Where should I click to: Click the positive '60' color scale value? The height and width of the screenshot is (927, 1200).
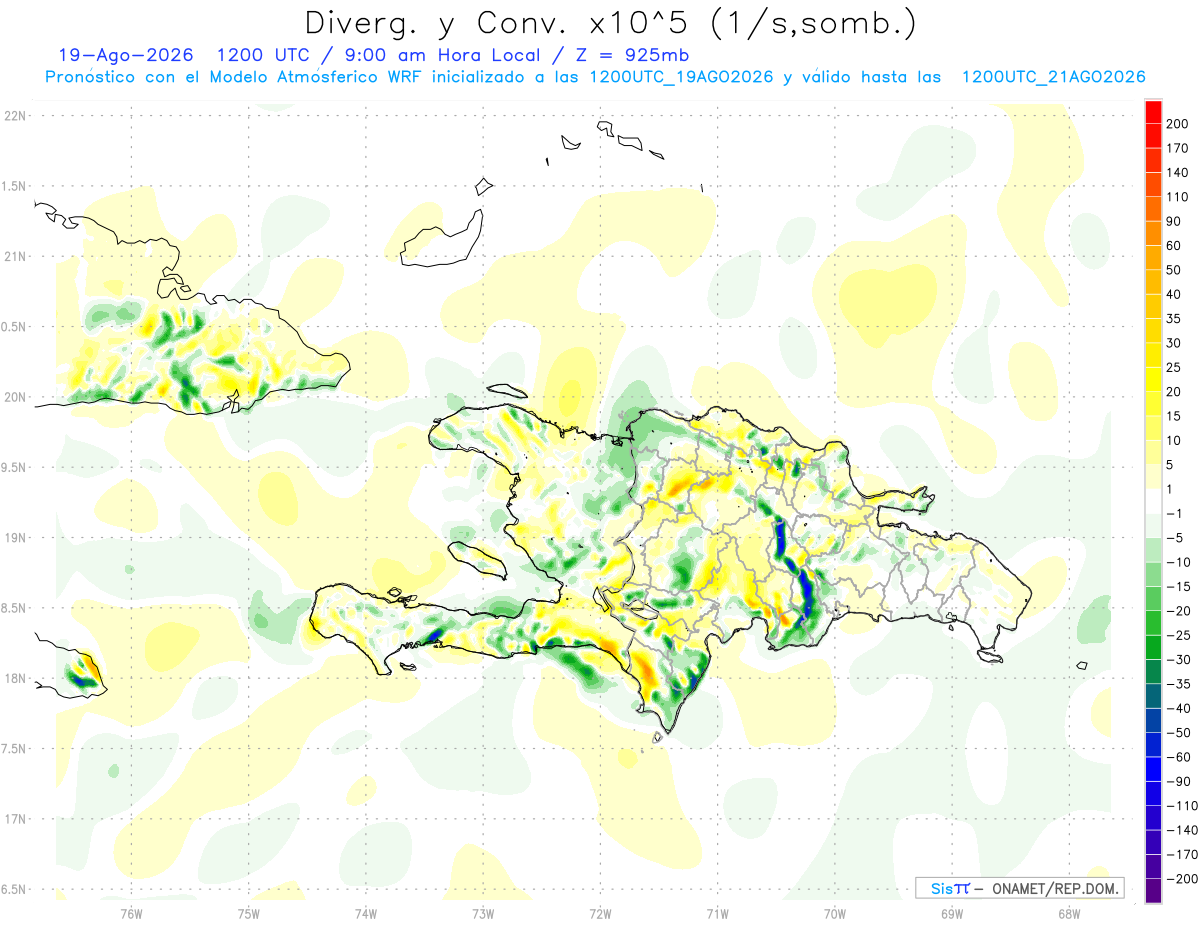point(1175,245)
